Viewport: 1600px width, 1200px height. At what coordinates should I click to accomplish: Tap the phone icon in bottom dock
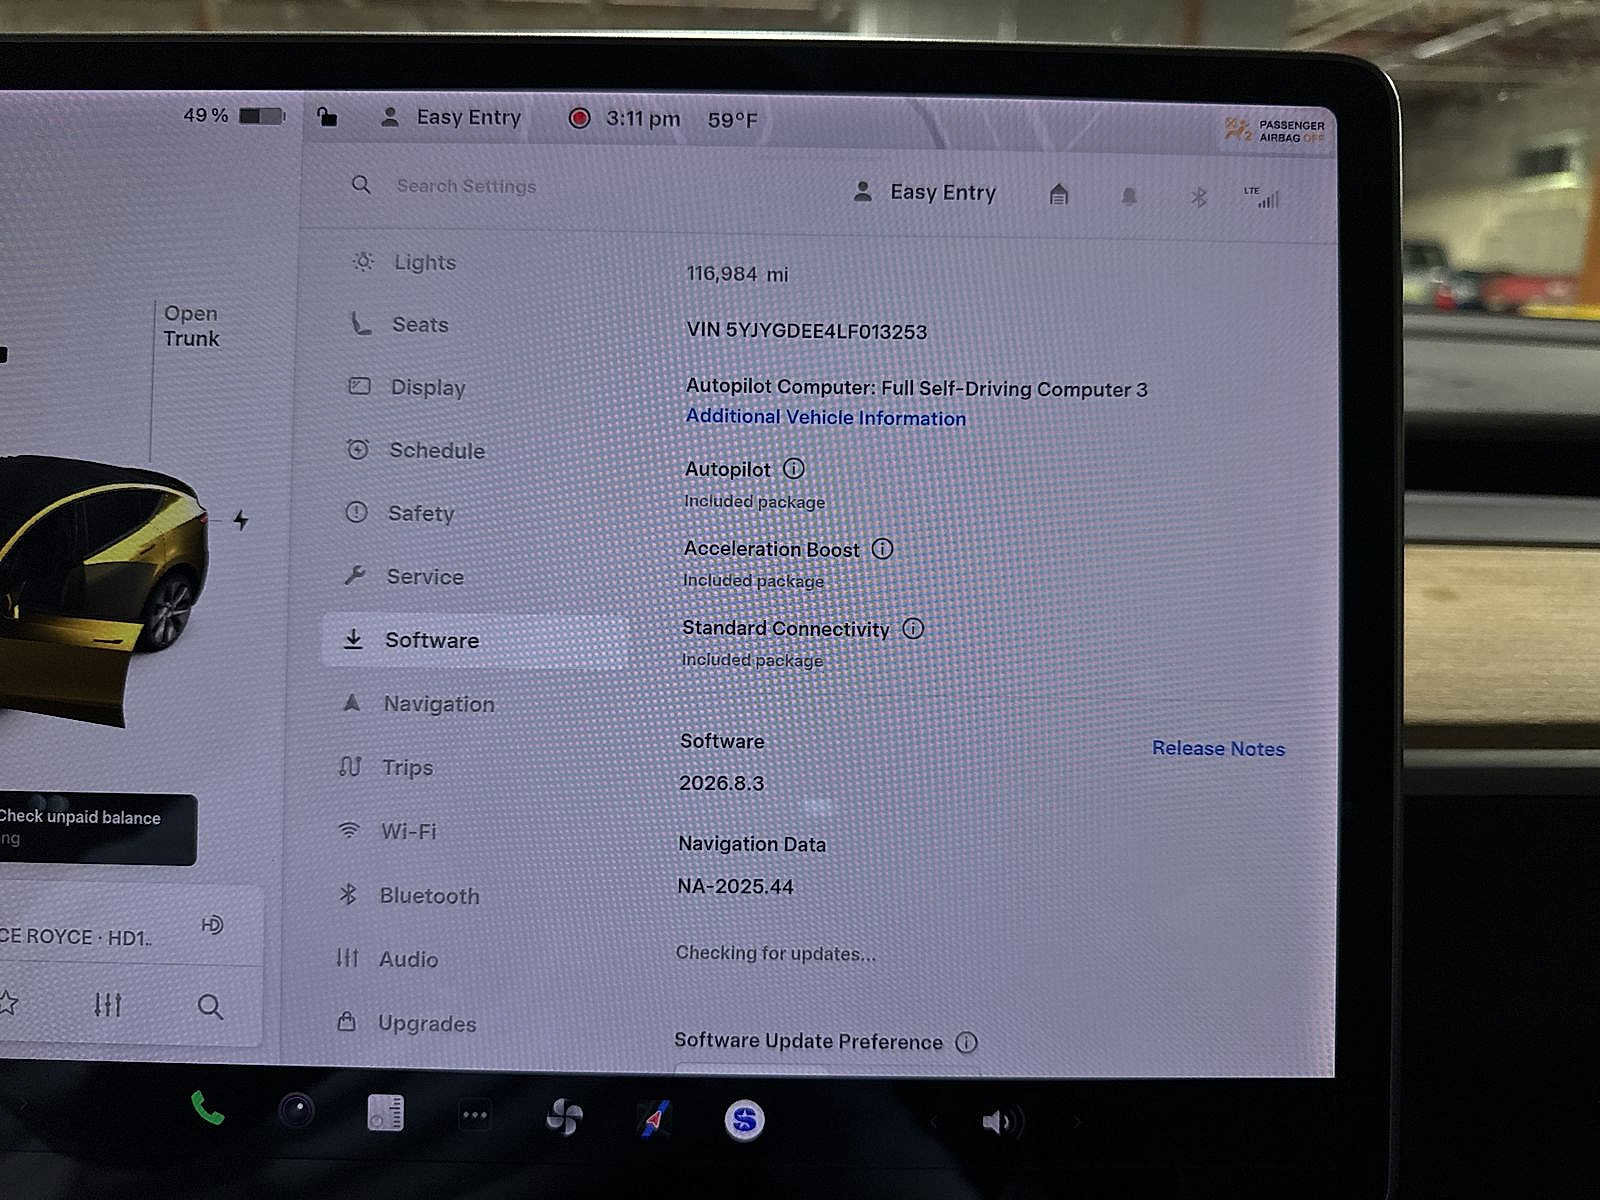point(207,1109)
